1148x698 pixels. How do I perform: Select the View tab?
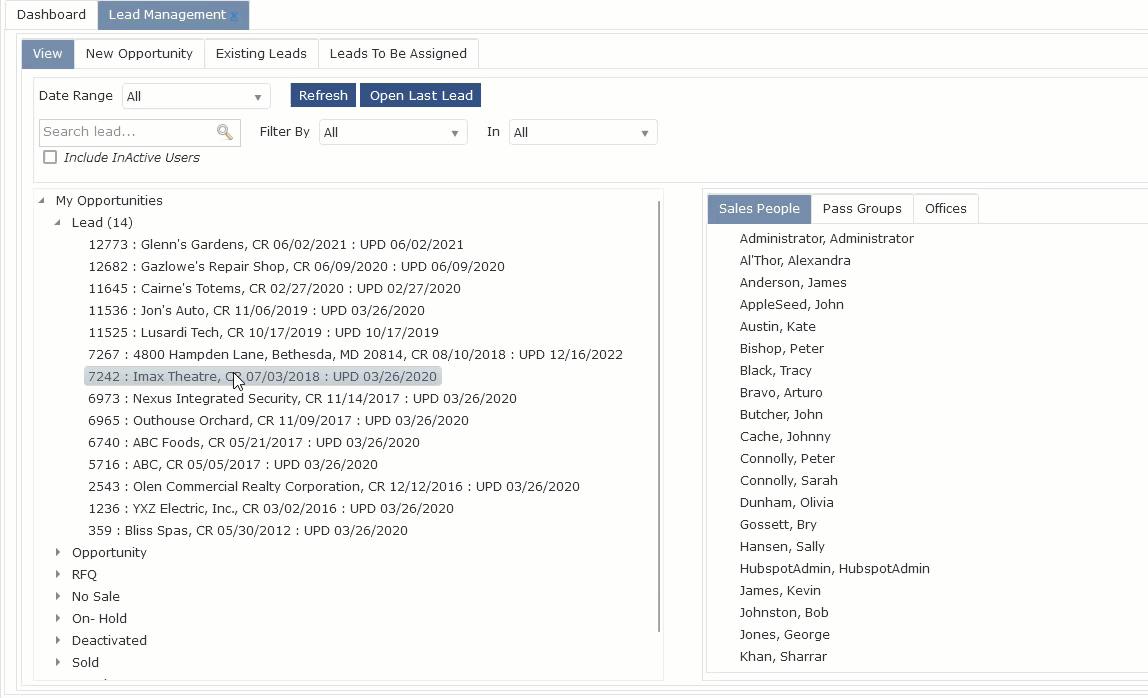point(48,53)
